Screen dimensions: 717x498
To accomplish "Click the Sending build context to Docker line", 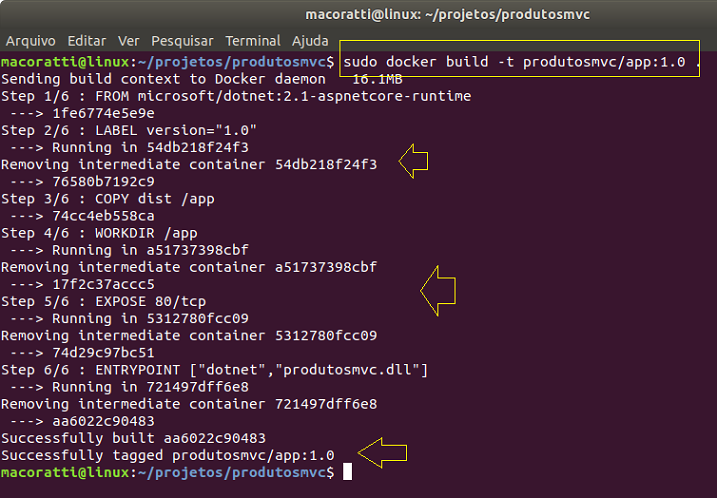I will [x=202, y=79].
